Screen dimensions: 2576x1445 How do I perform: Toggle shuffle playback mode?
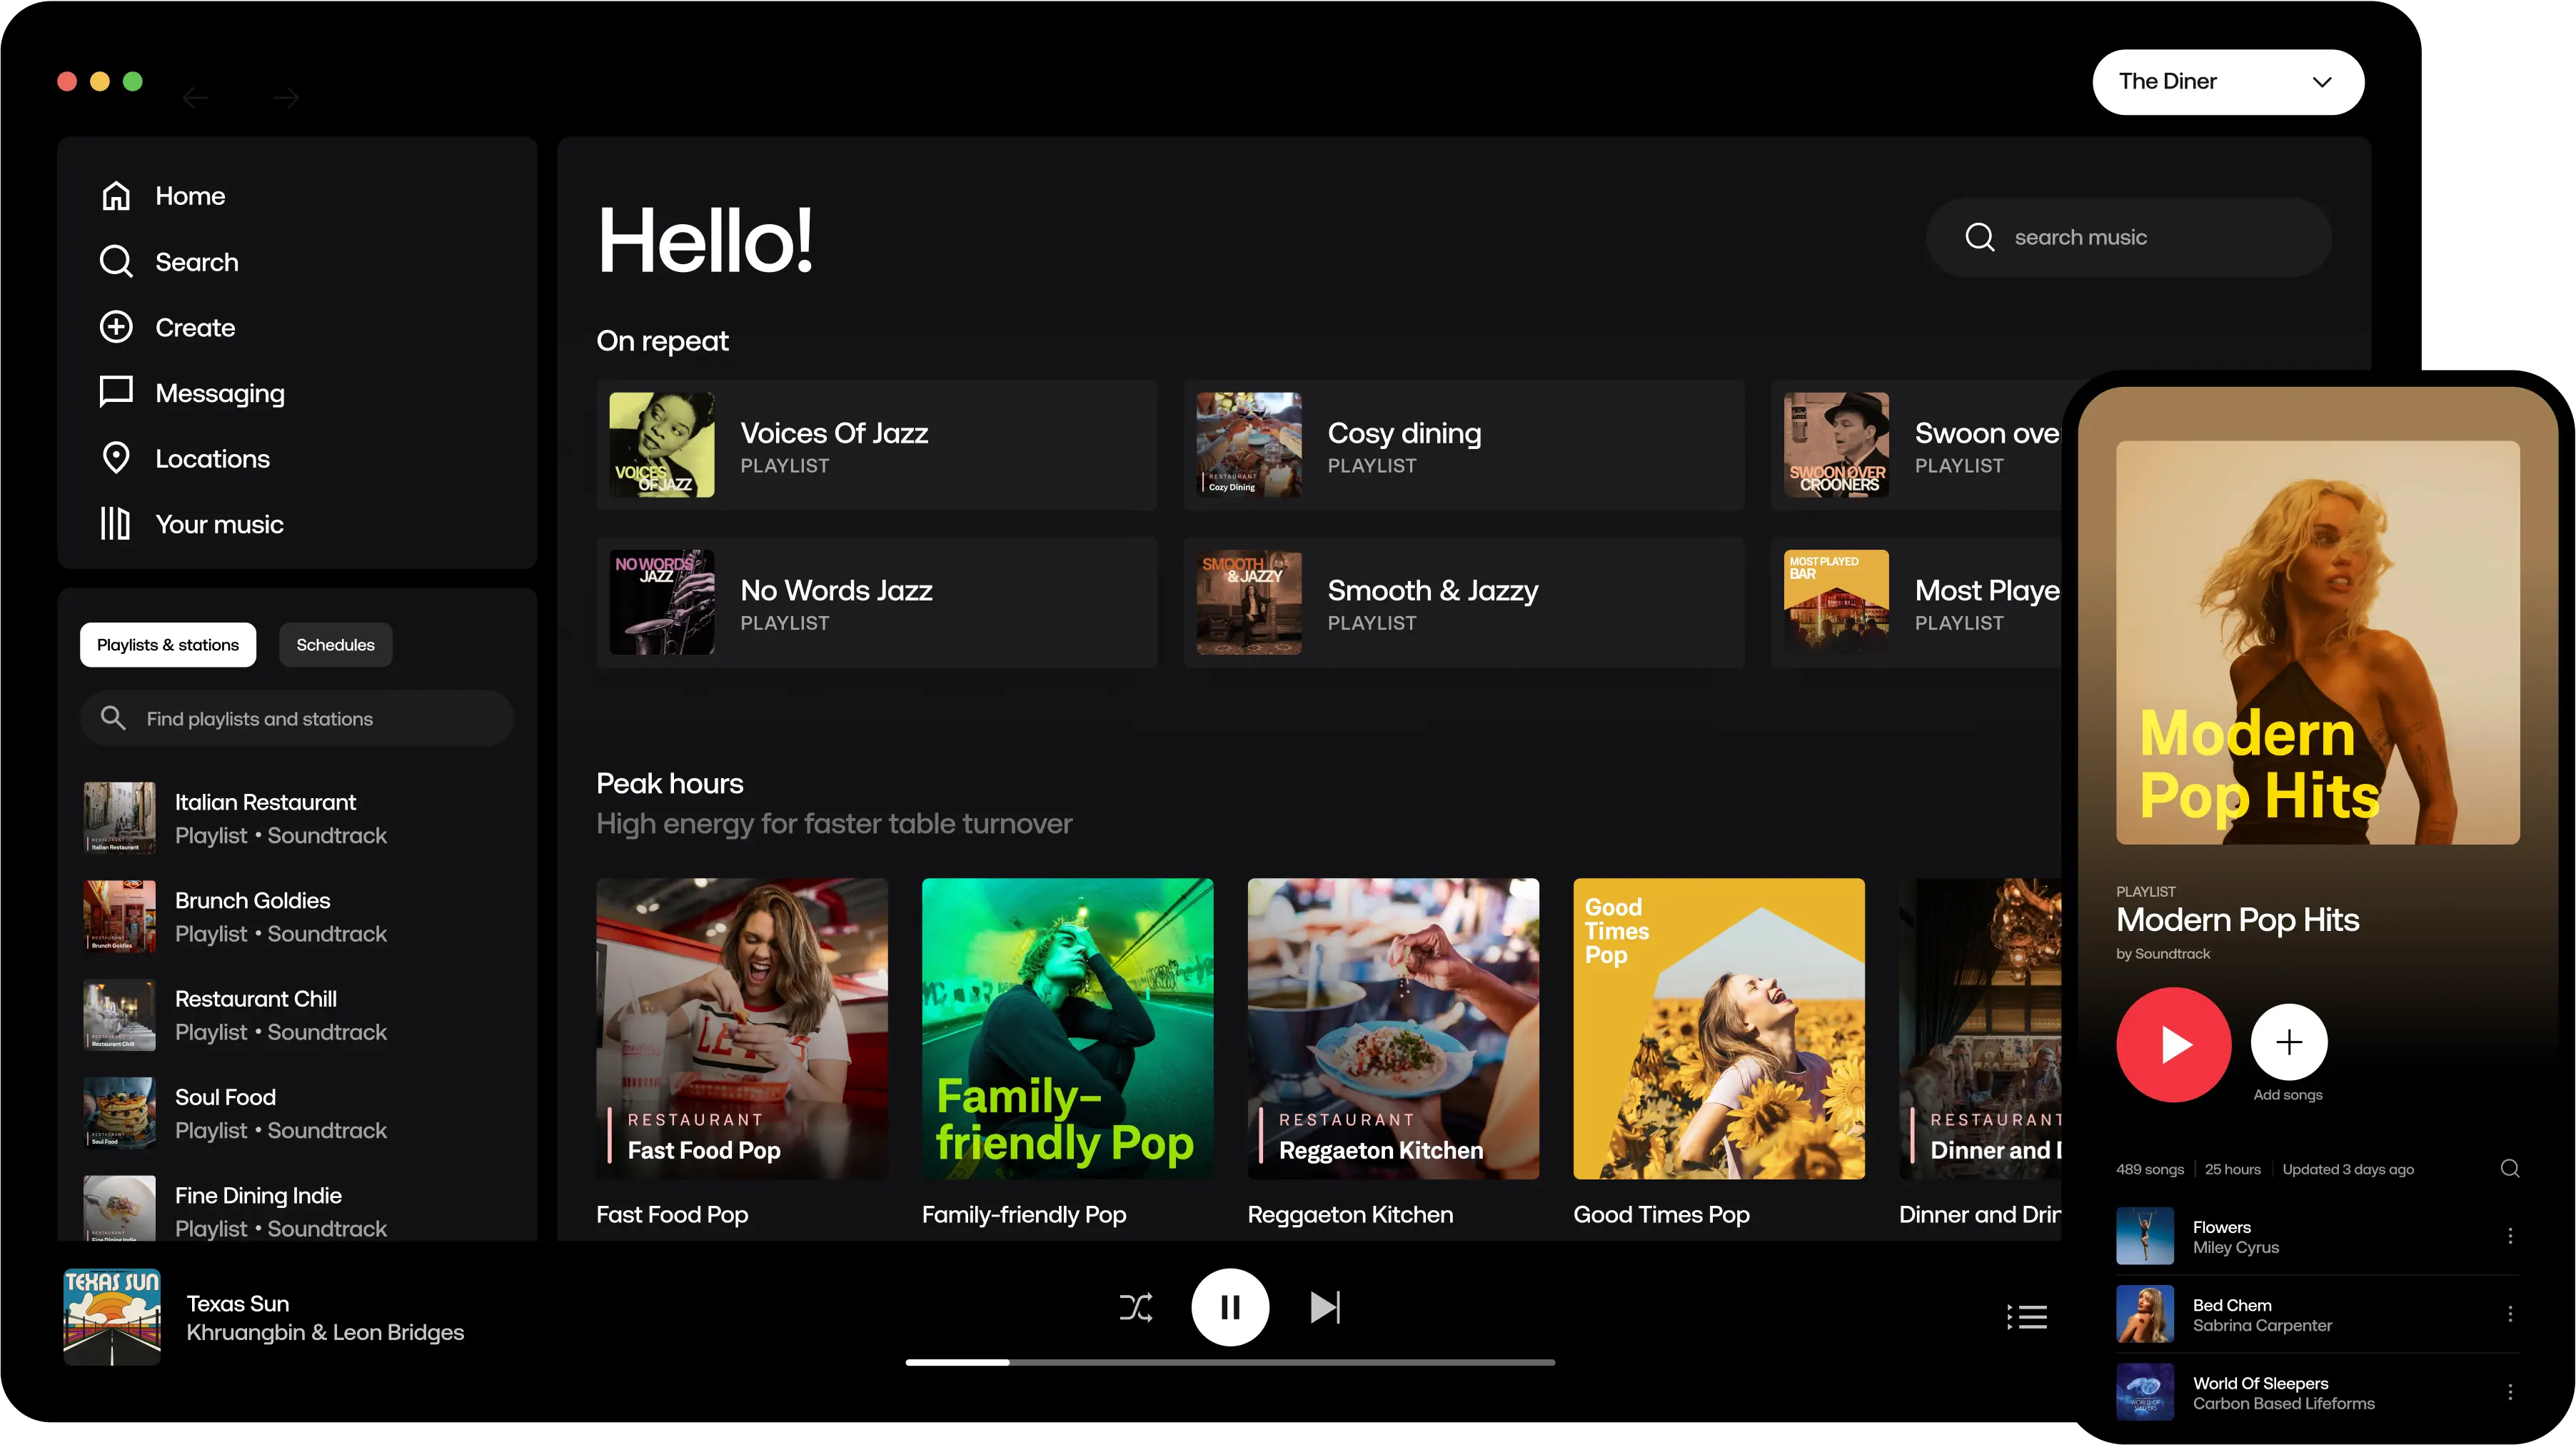coord(1135,1307)
